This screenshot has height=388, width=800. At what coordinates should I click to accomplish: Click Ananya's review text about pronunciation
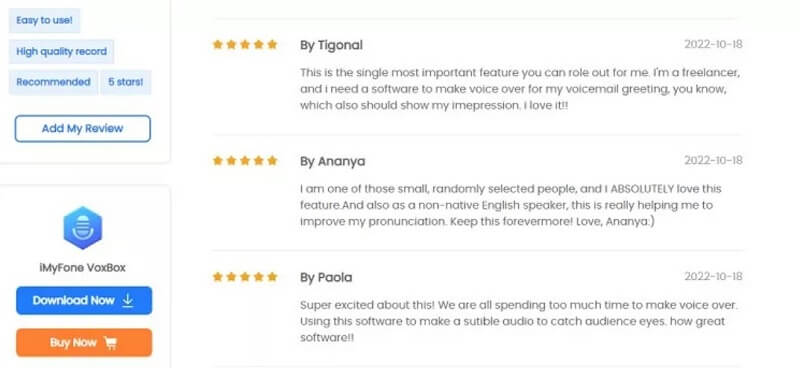click(511, 205)
